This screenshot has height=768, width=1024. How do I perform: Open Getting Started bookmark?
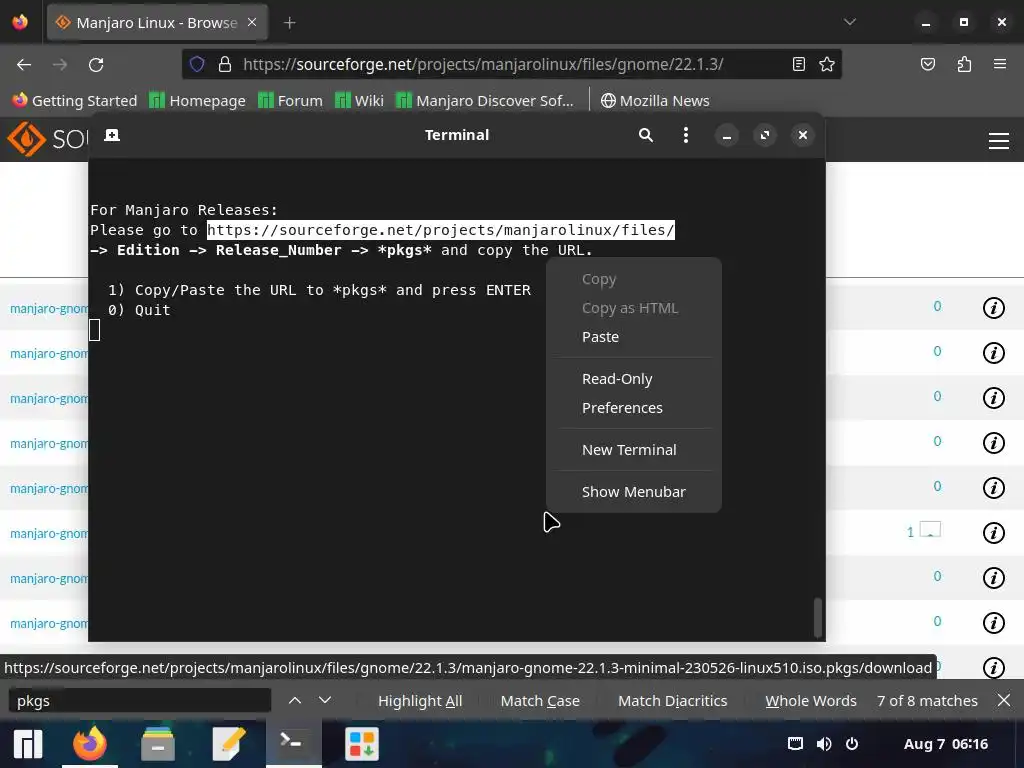(74, 101)
